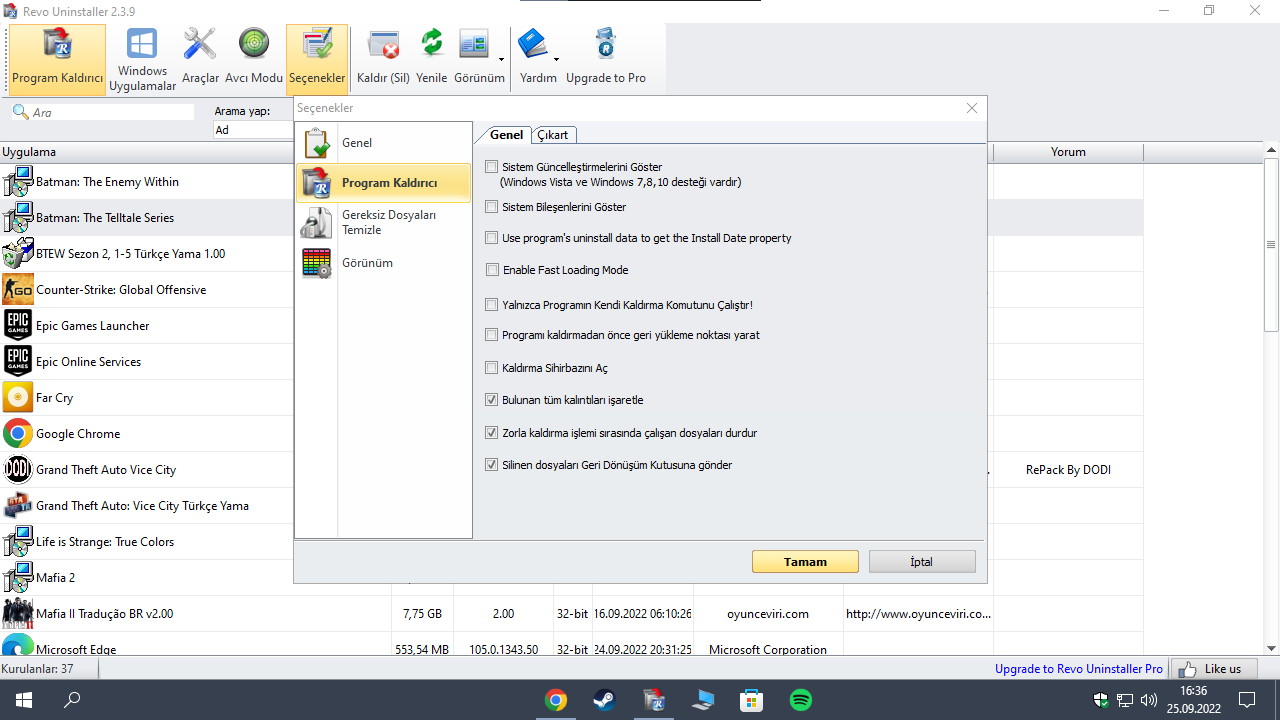Image resolution: width=1280 pixels, height=720 pixels.
Task: Click the Like us button
Action: (x=1212, y=669)
